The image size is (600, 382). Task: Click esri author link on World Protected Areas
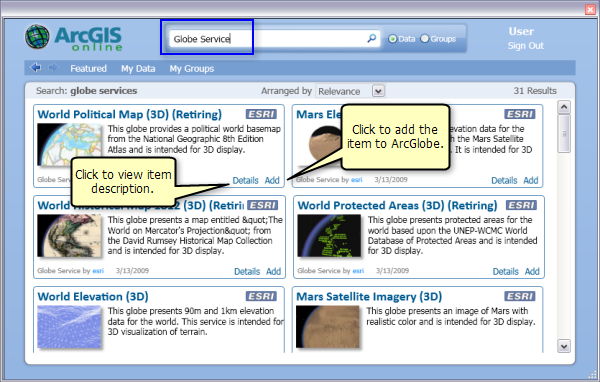coord(358,271)
